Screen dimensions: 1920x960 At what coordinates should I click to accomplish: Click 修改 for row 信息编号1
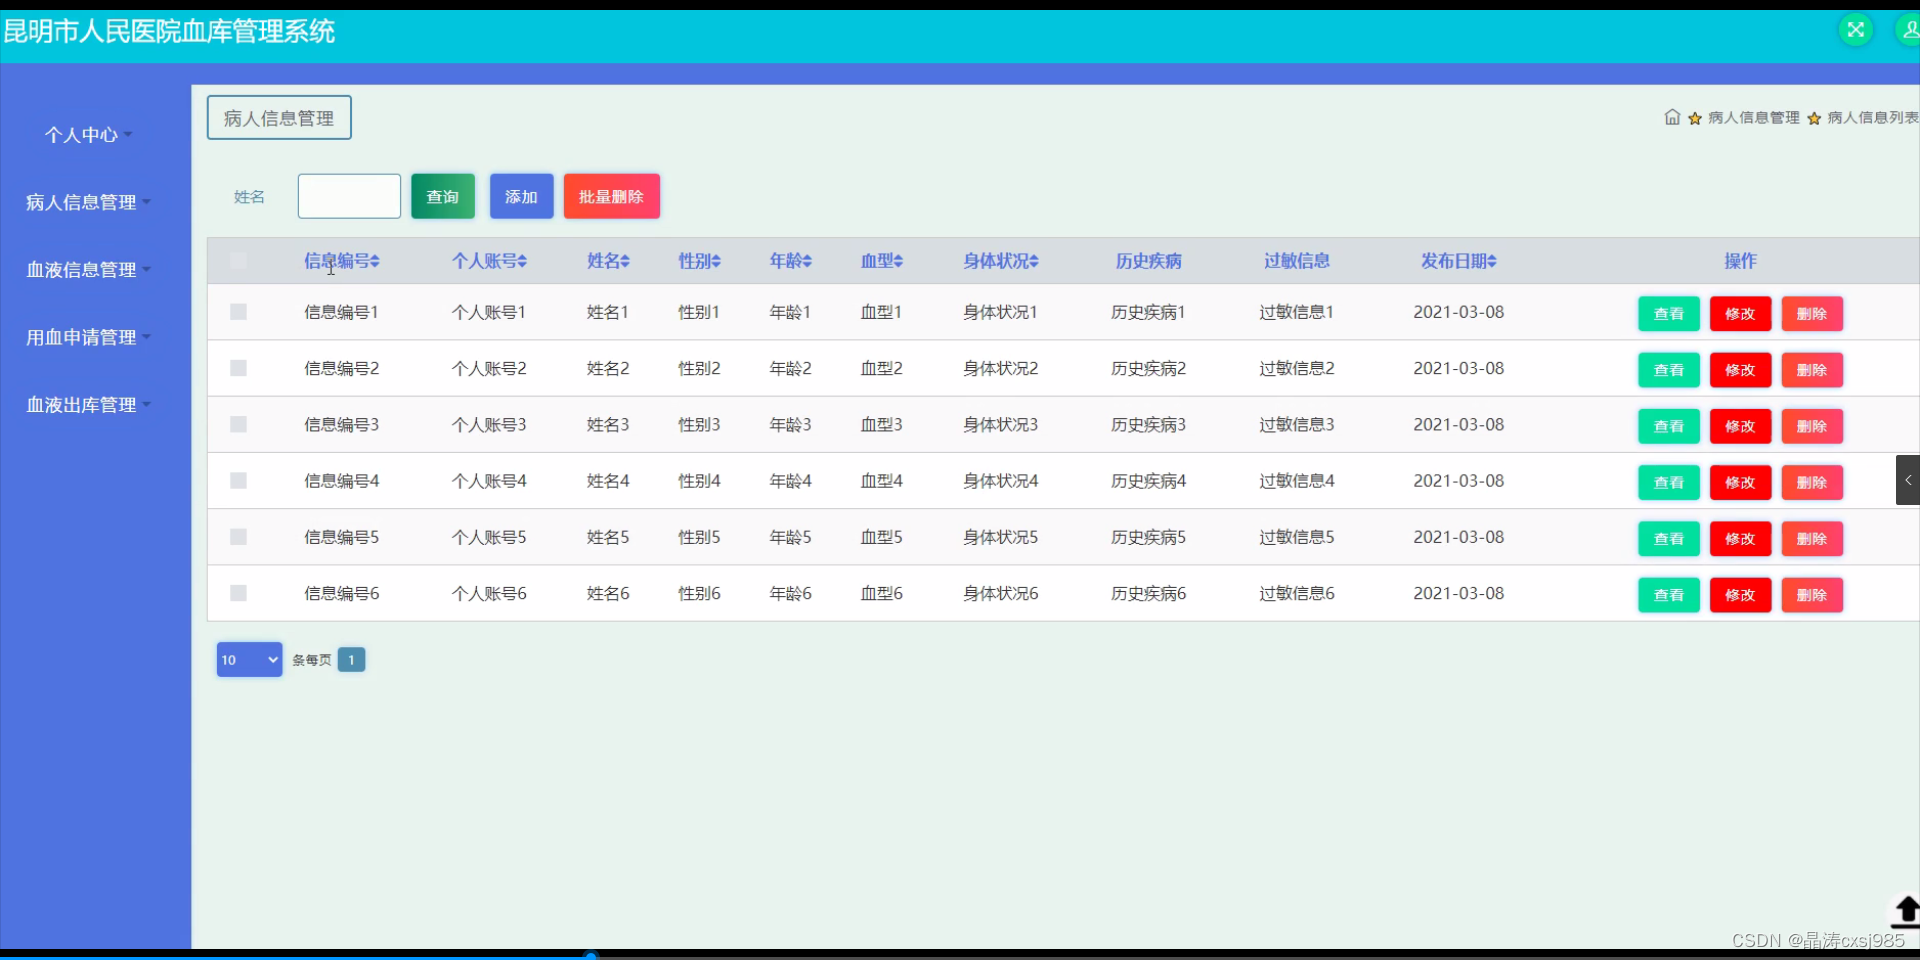point(1740,314)
